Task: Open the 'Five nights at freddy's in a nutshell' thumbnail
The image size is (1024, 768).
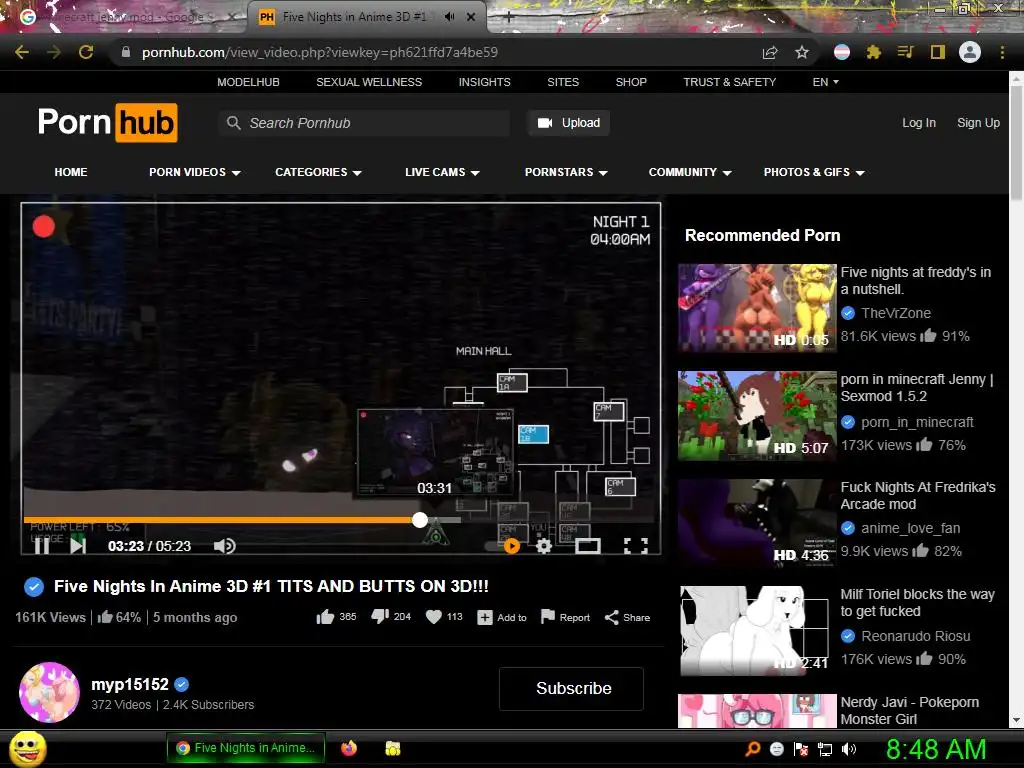Action: pos(757,308)
